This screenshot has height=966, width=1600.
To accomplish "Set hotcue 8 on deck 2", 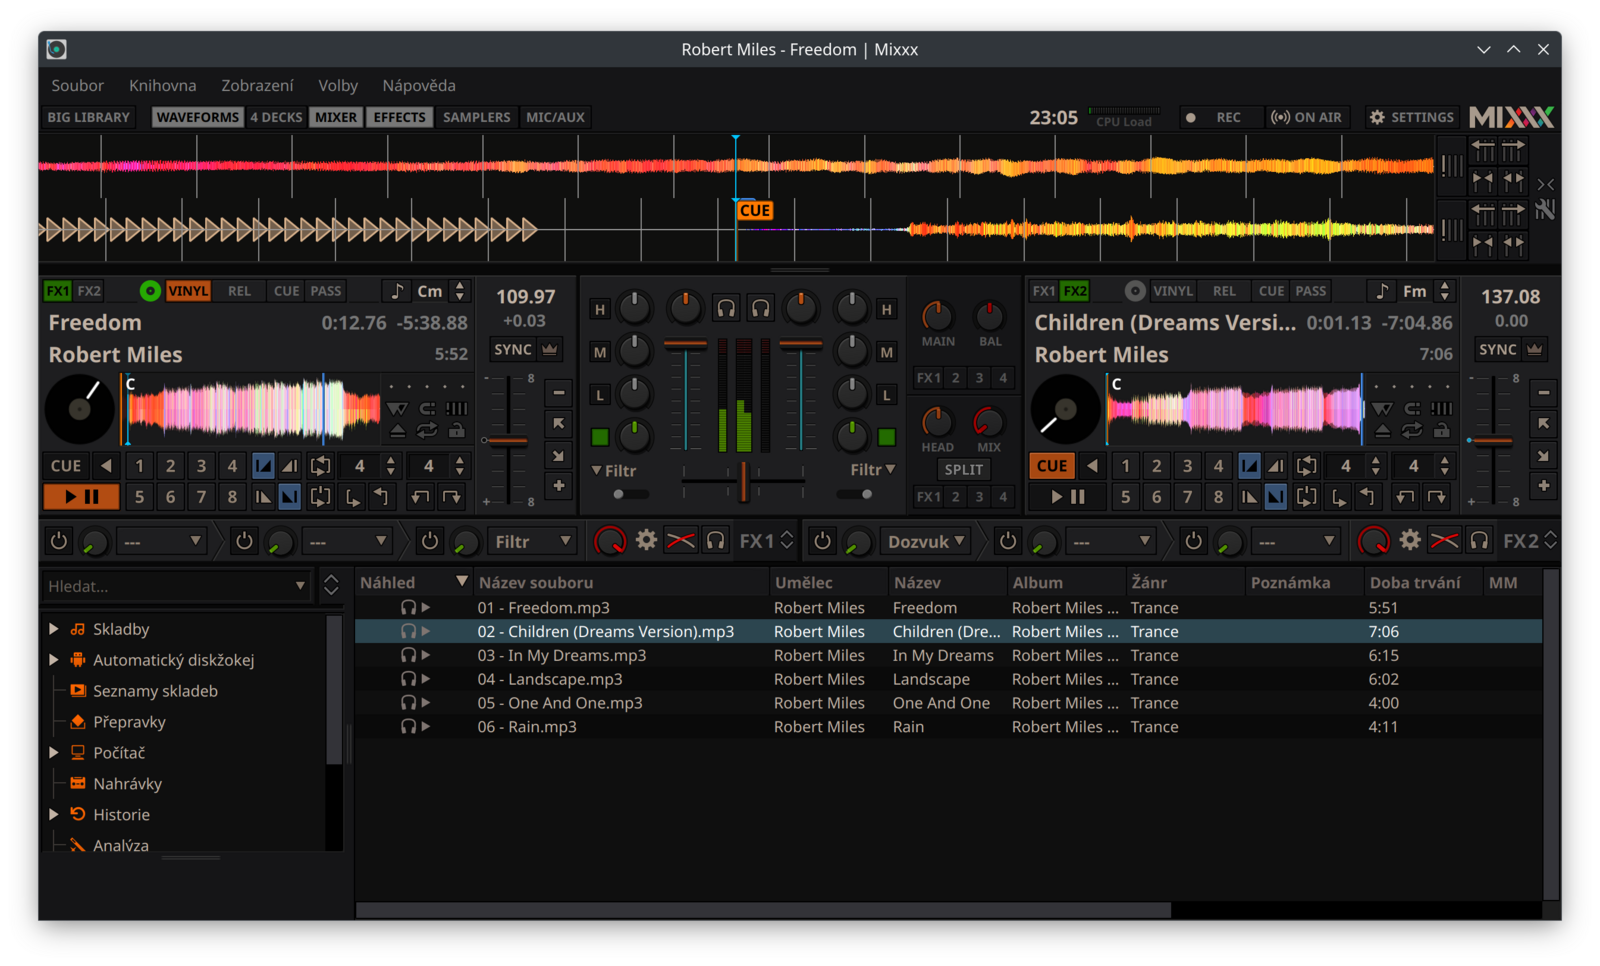I will tap(1217, 496).
